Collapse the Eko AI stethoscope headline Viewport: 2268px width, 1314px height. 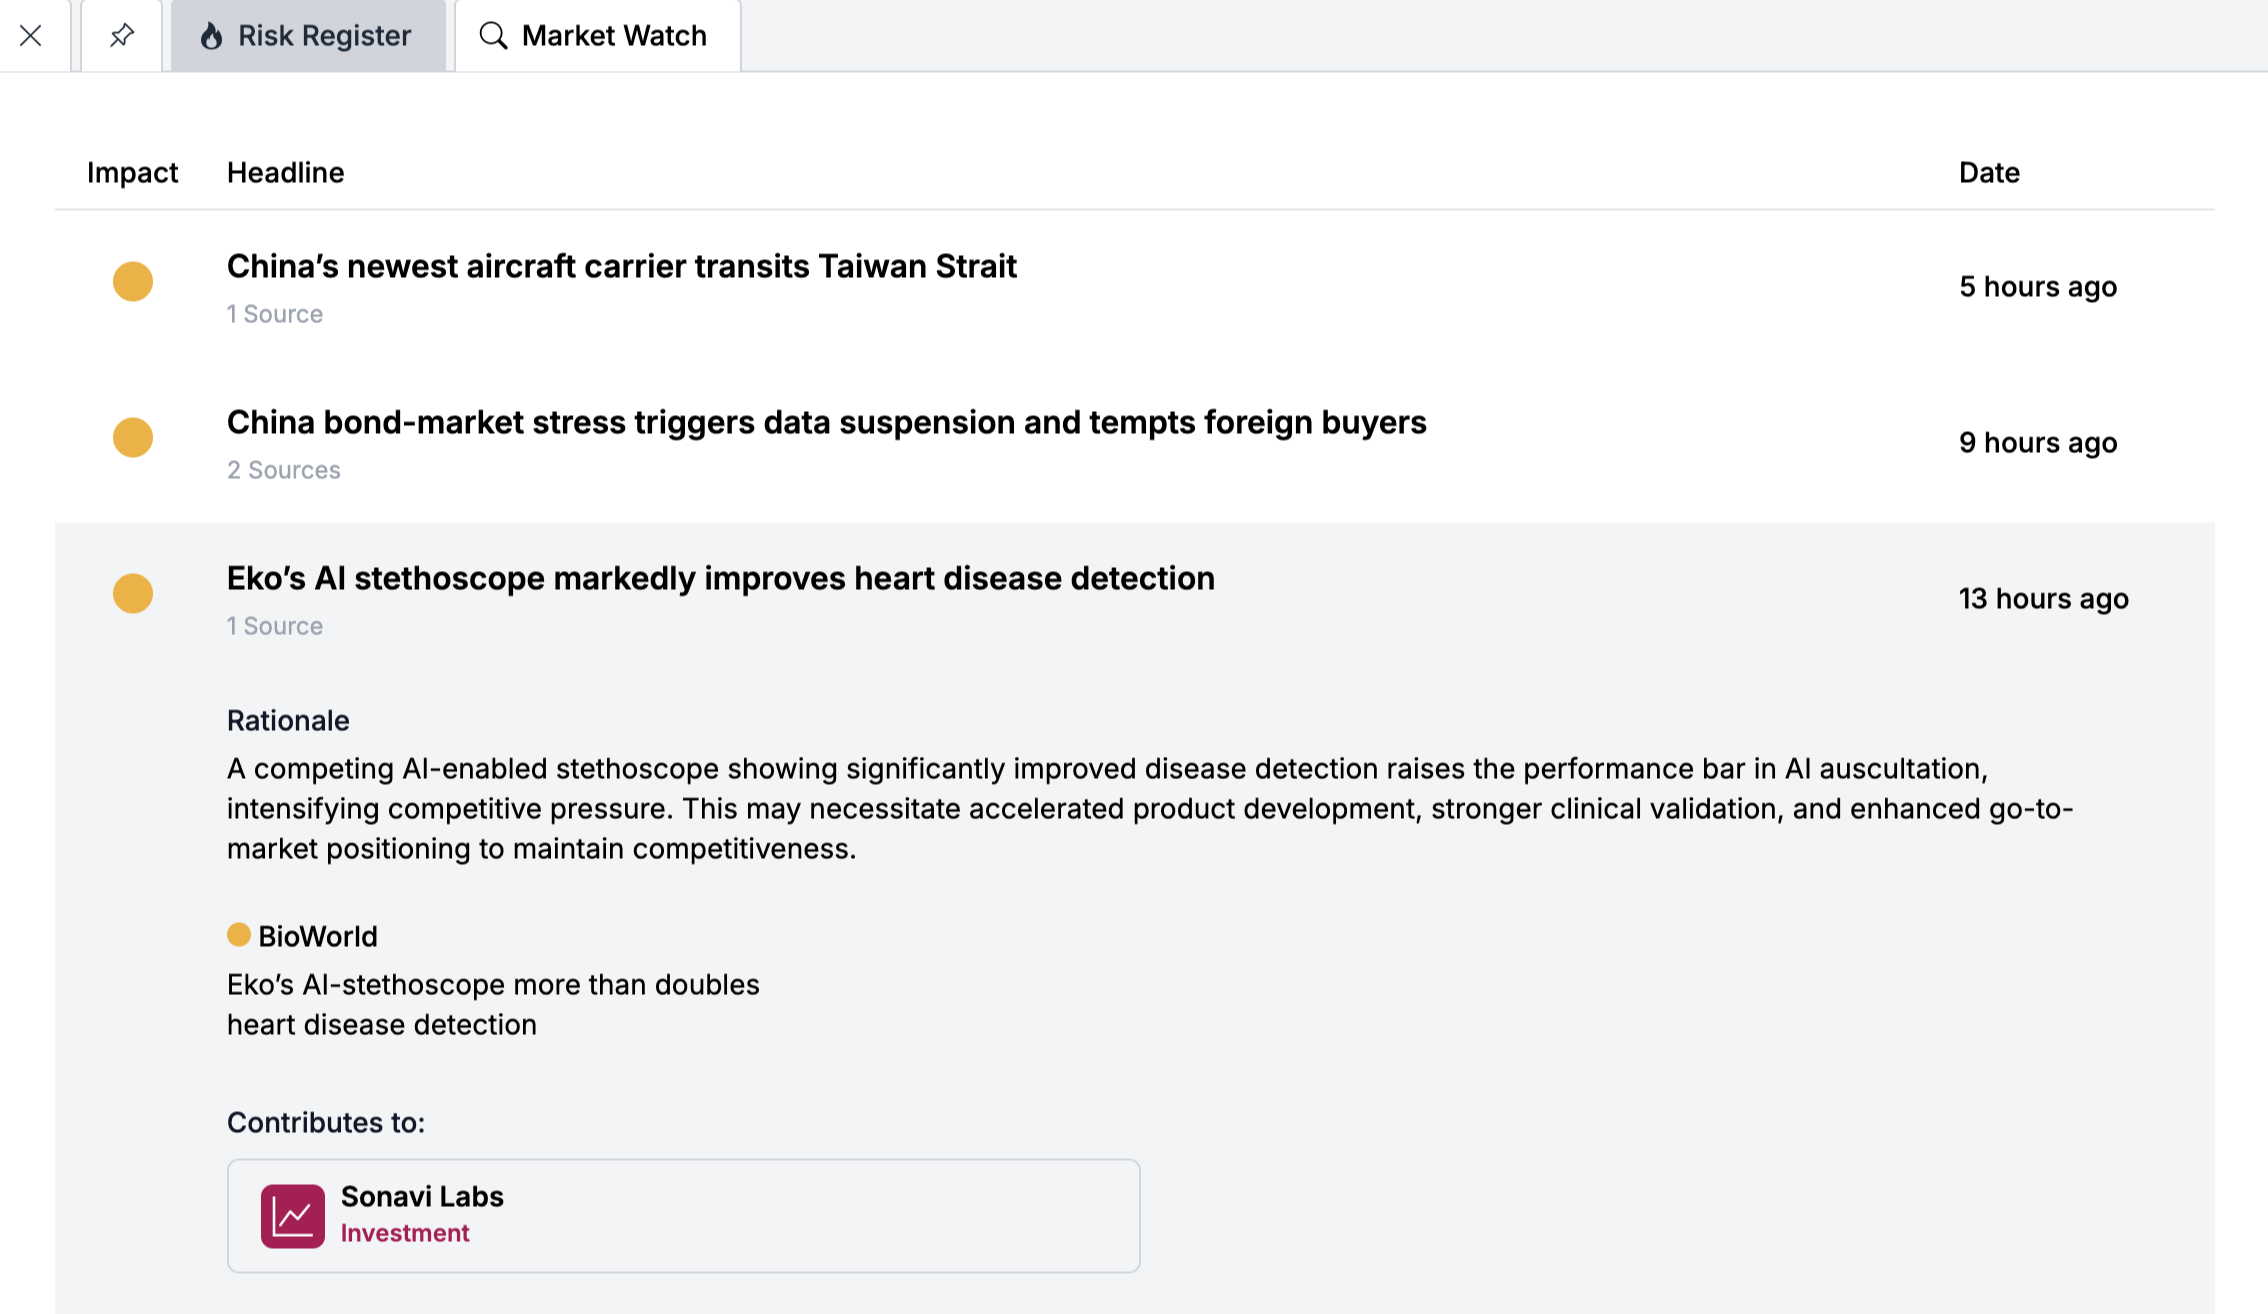coord(720,579)
